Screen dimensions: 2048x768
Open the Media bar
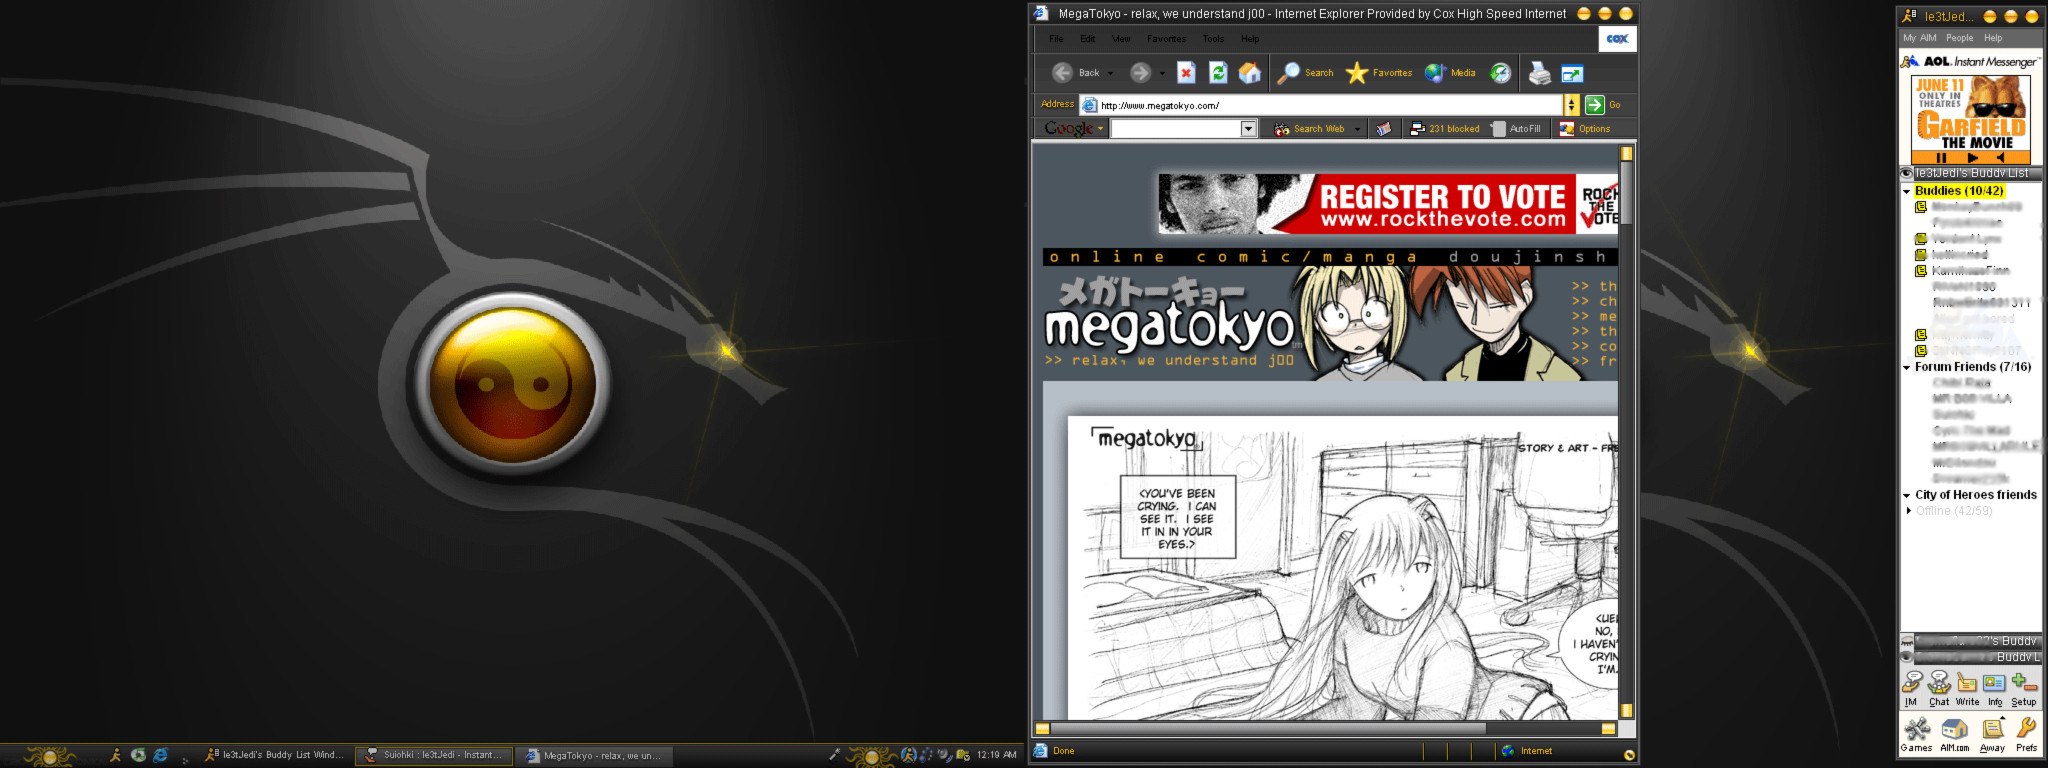1450,73
